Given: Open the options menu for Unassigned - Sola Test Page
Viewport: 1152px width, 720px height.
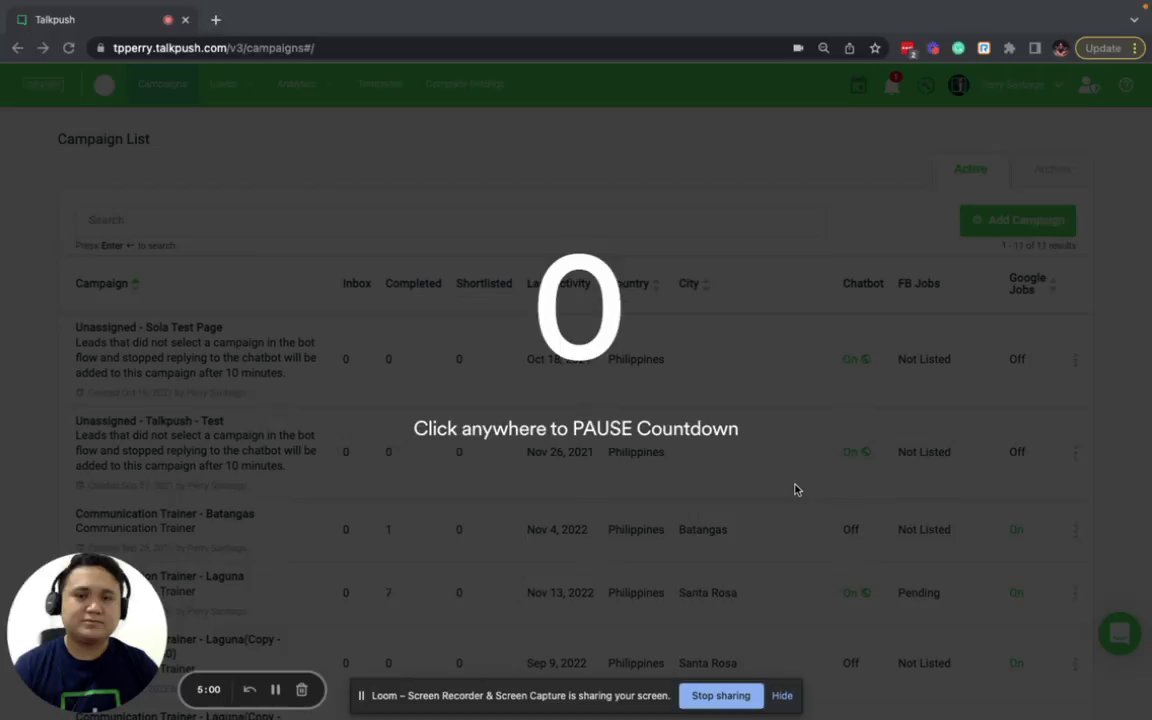Looking at the screenshot, I should (x=1075, y=359).
